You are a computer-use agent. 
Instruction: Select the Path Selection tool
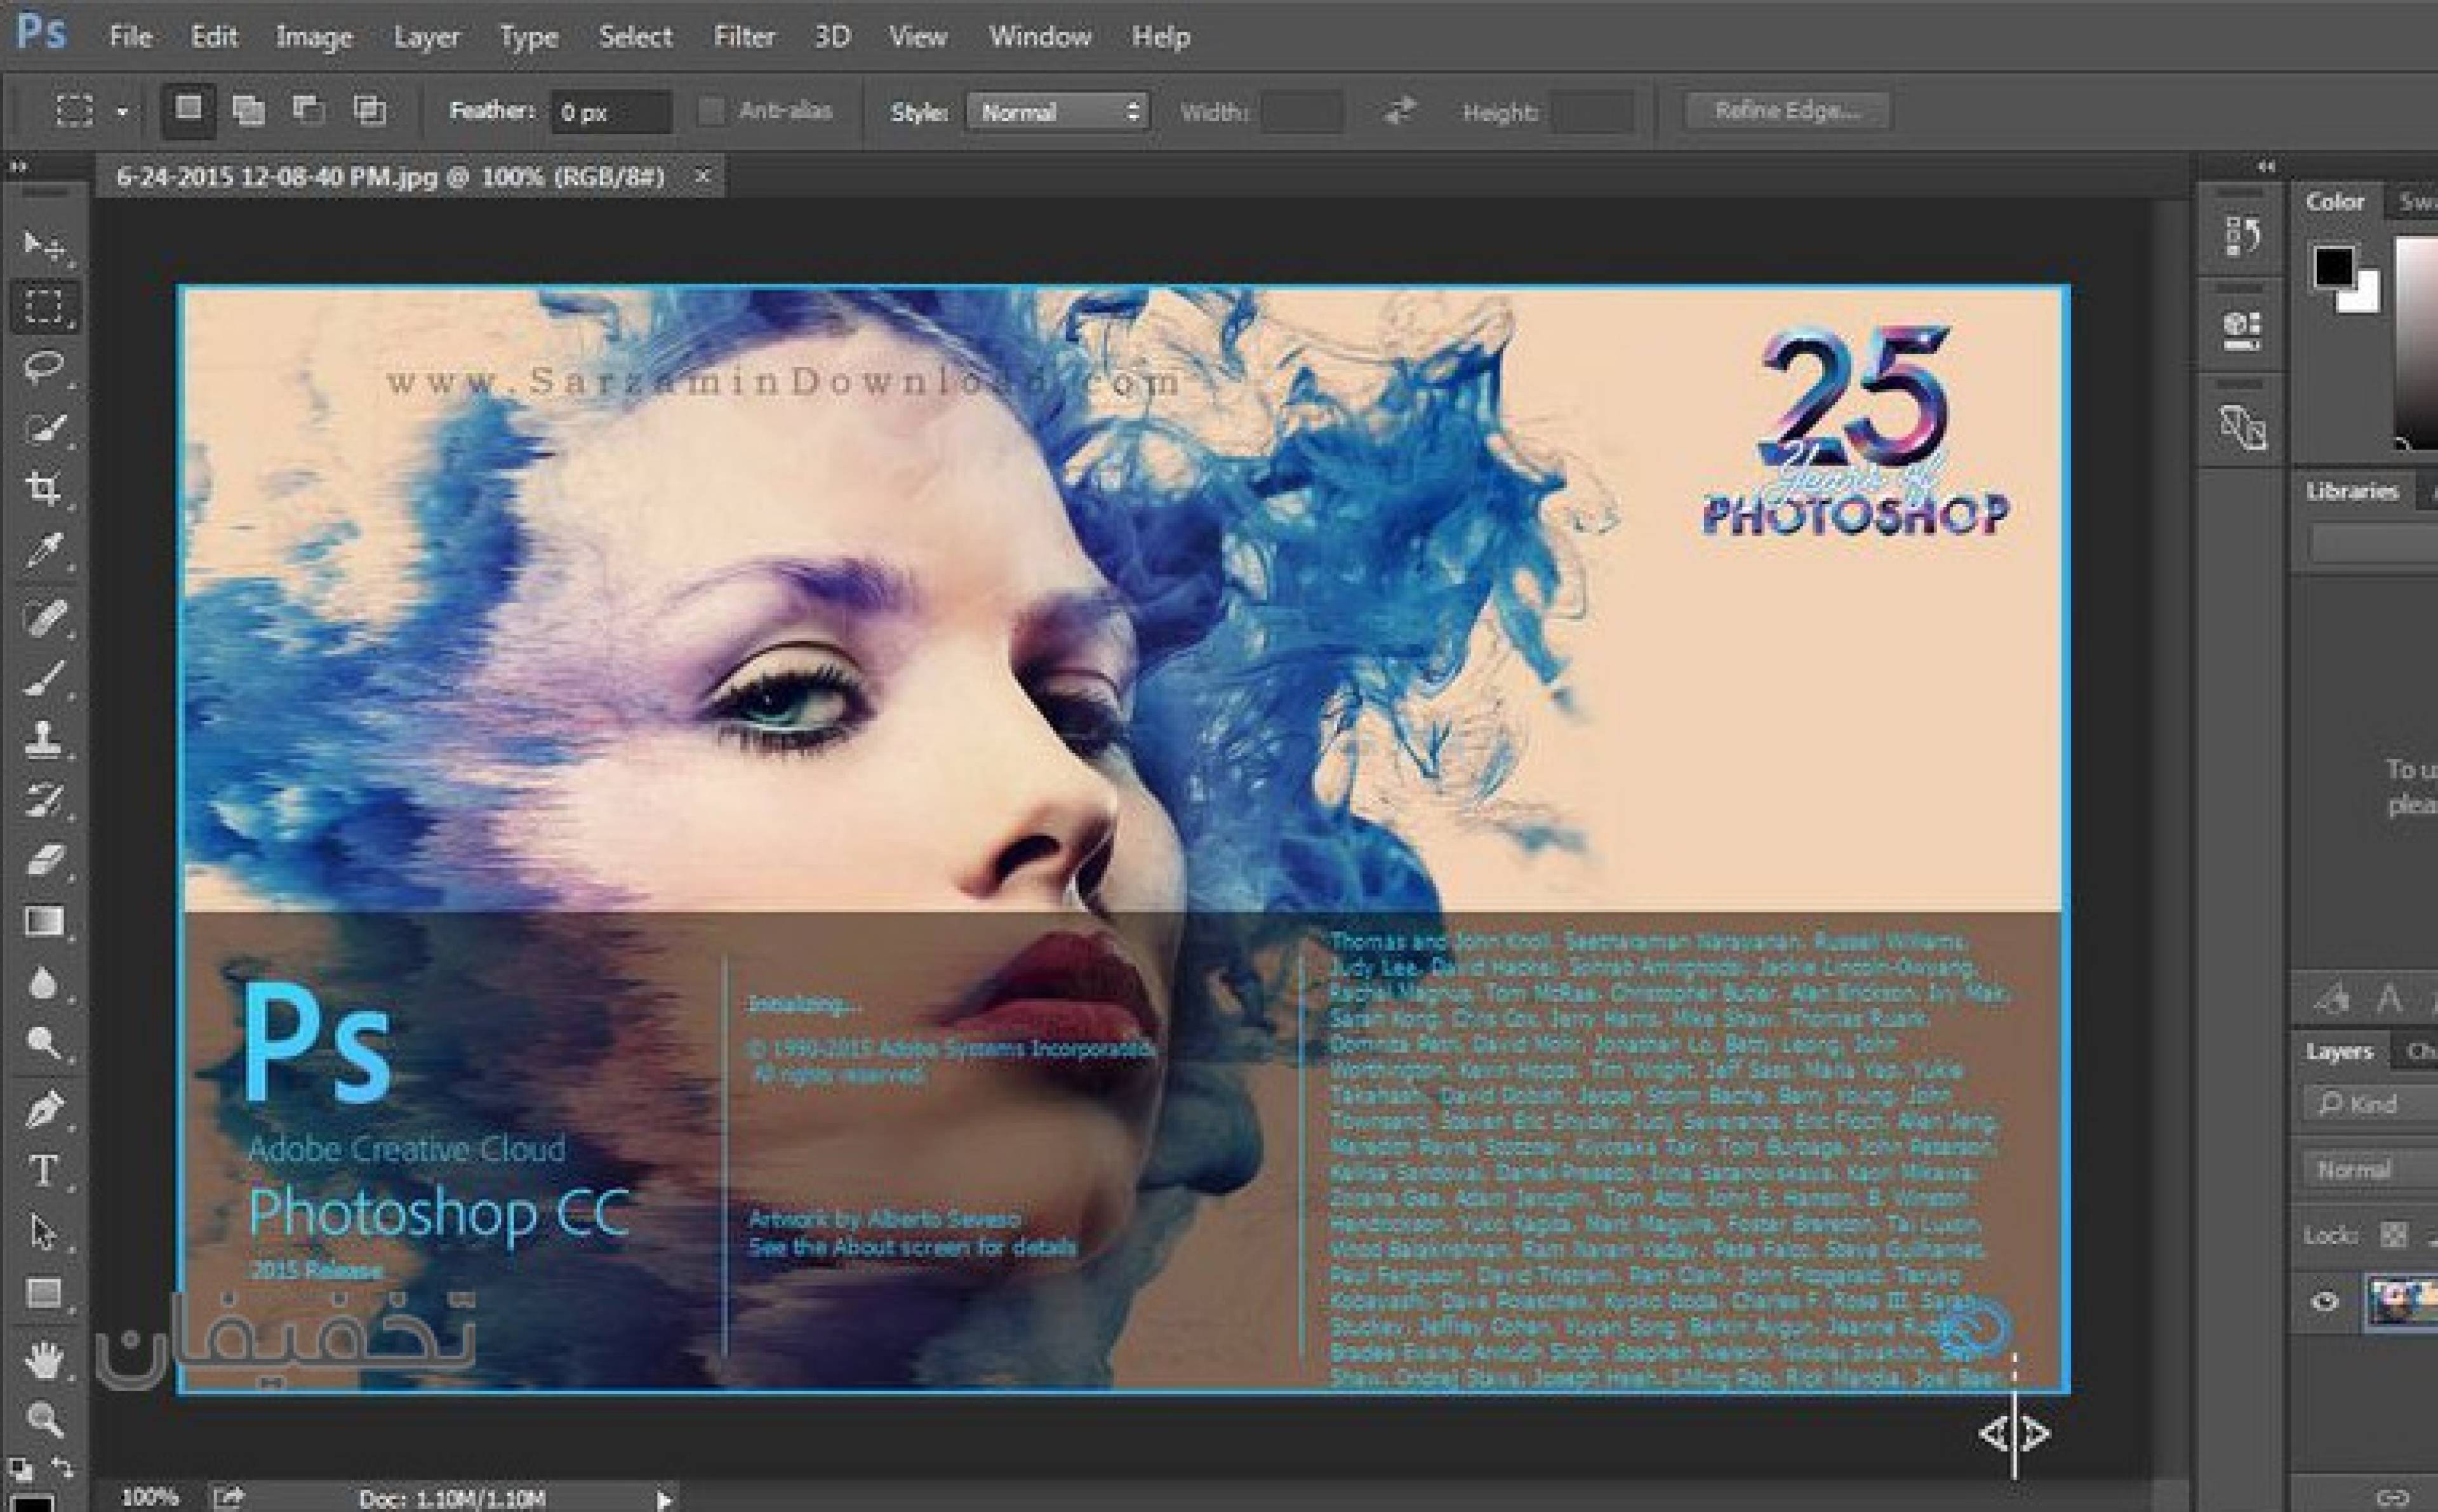tap(43, 1232)
